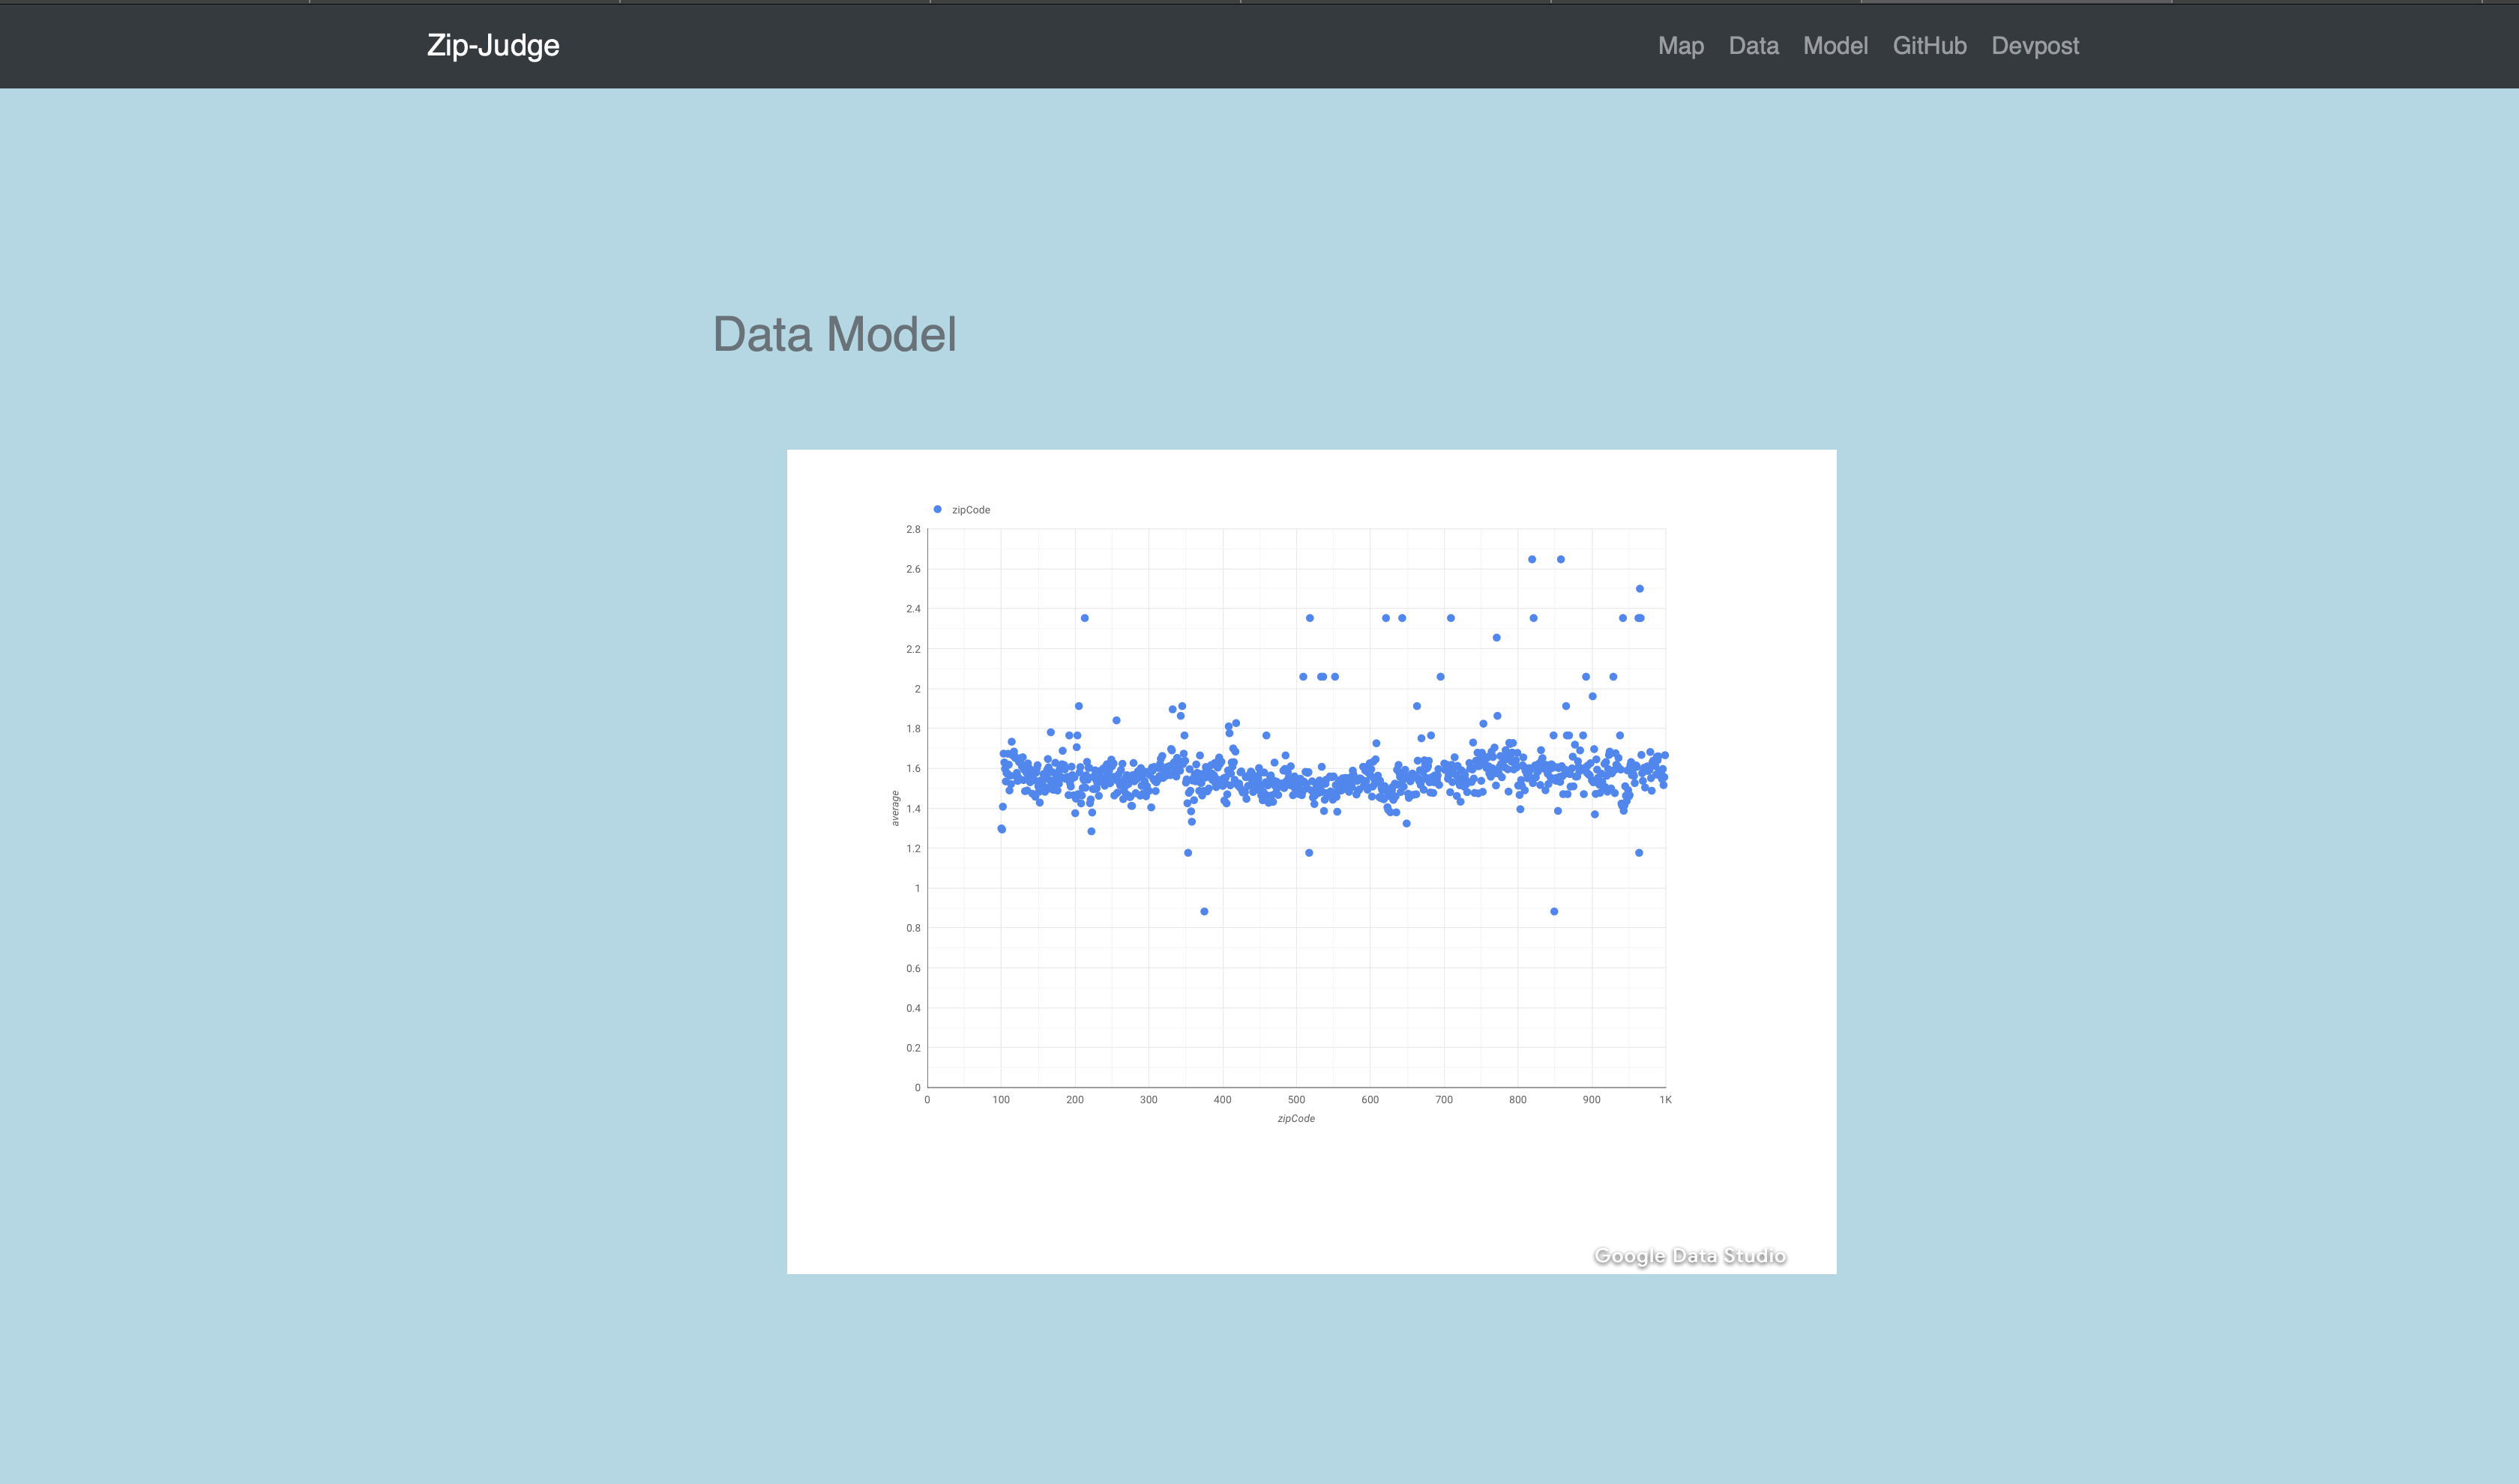Click the Zip-Judge brand title
This screenshot has width=2519, height=1484.
493,45
